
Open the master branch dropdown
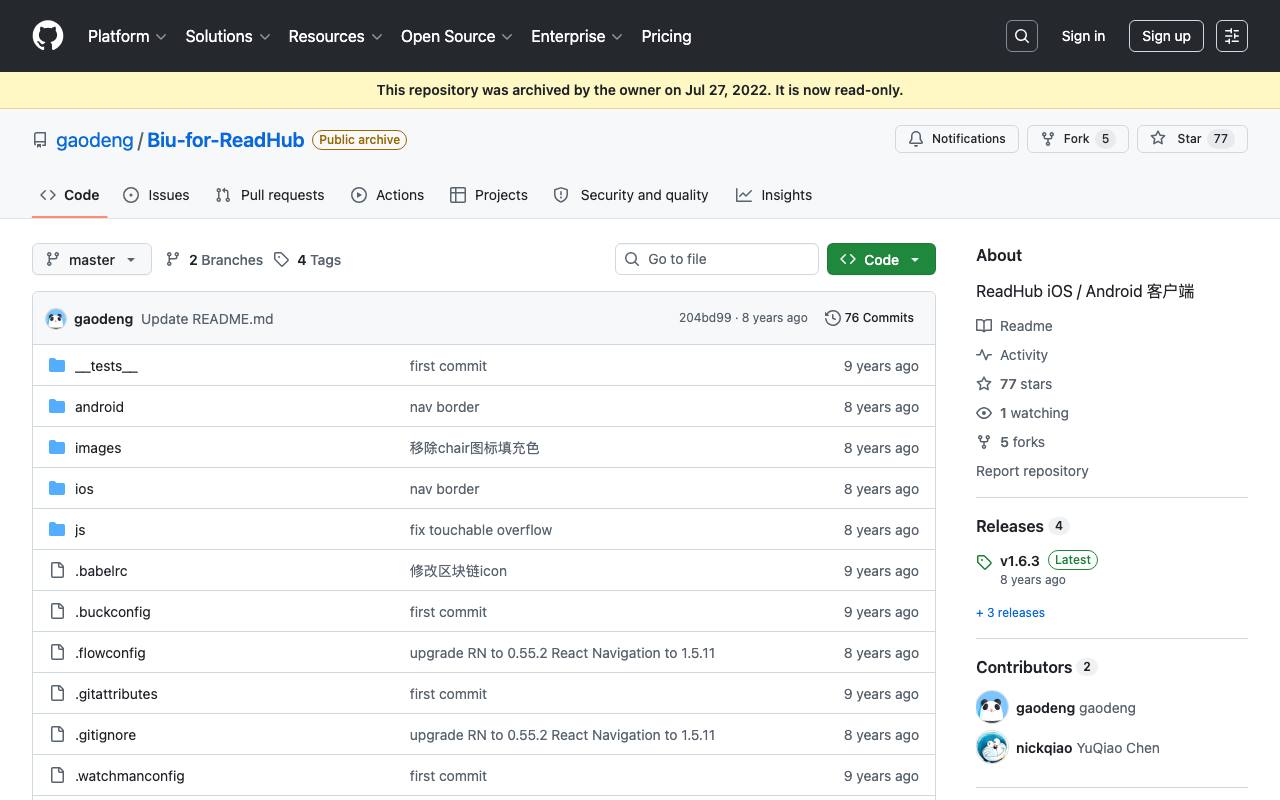point(92,260)
